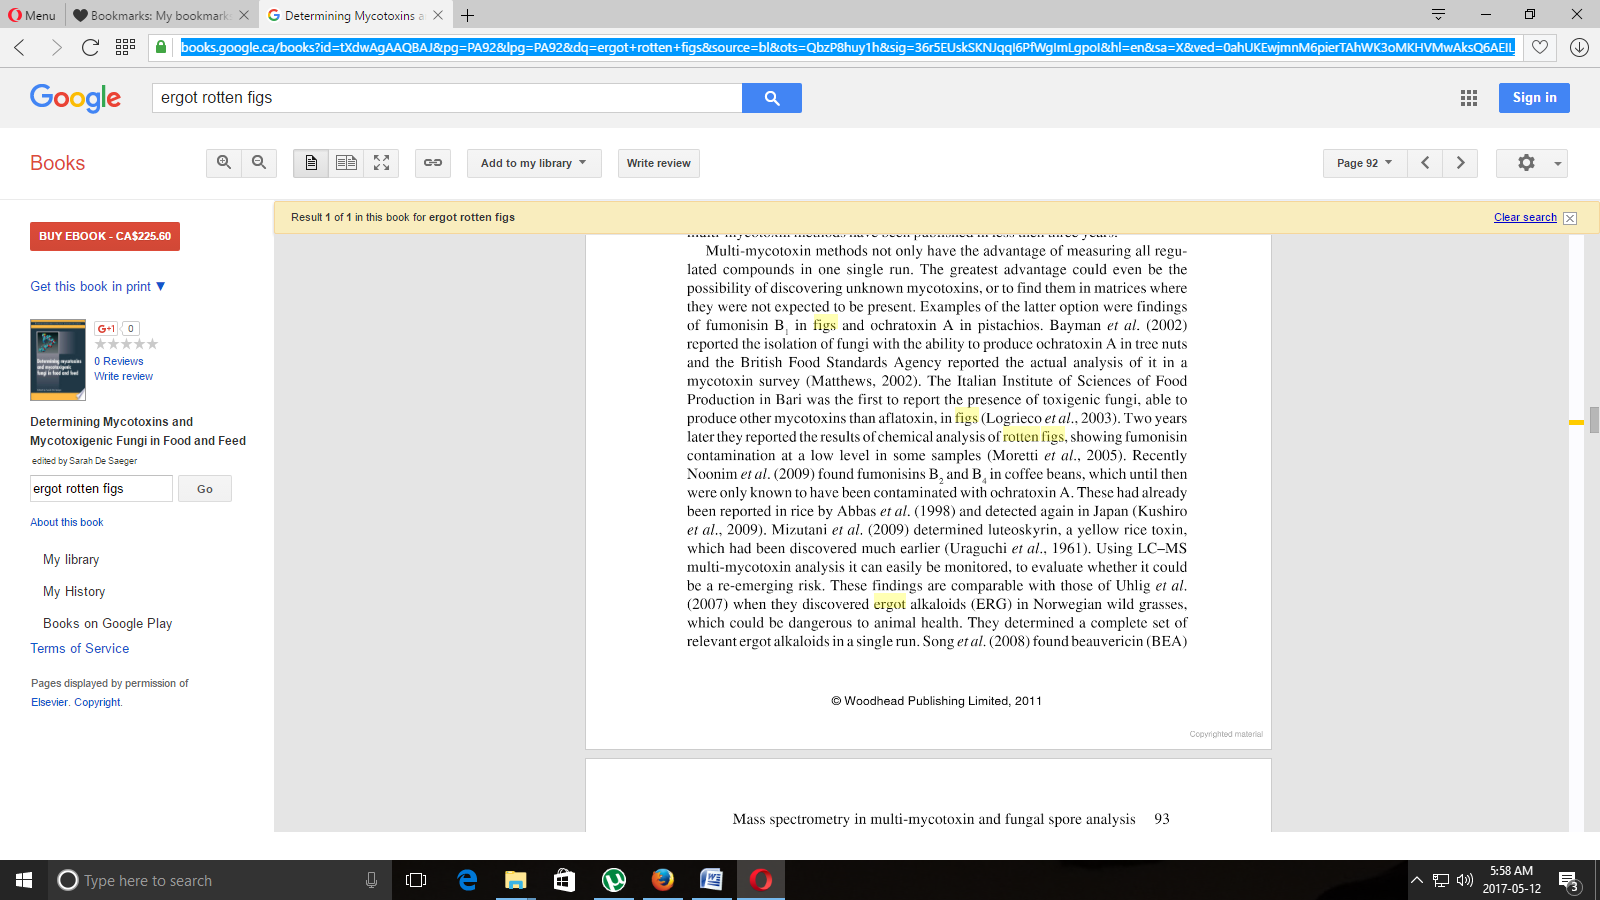Click the Clear search link
Screen dimensions: 1600x900
[1524, 217]
